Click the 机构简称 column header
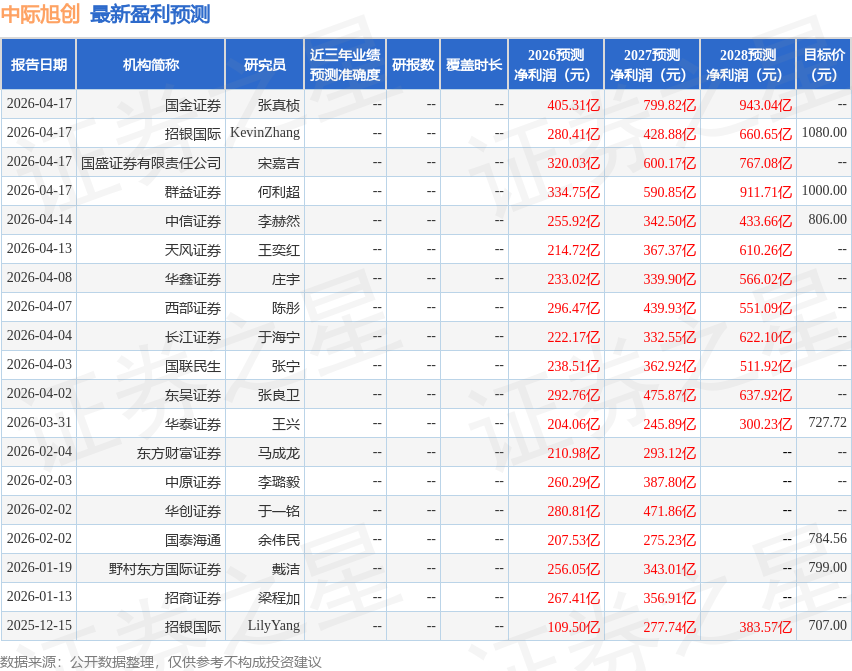This screenshot has width=852, height=671. click(151, 64)
